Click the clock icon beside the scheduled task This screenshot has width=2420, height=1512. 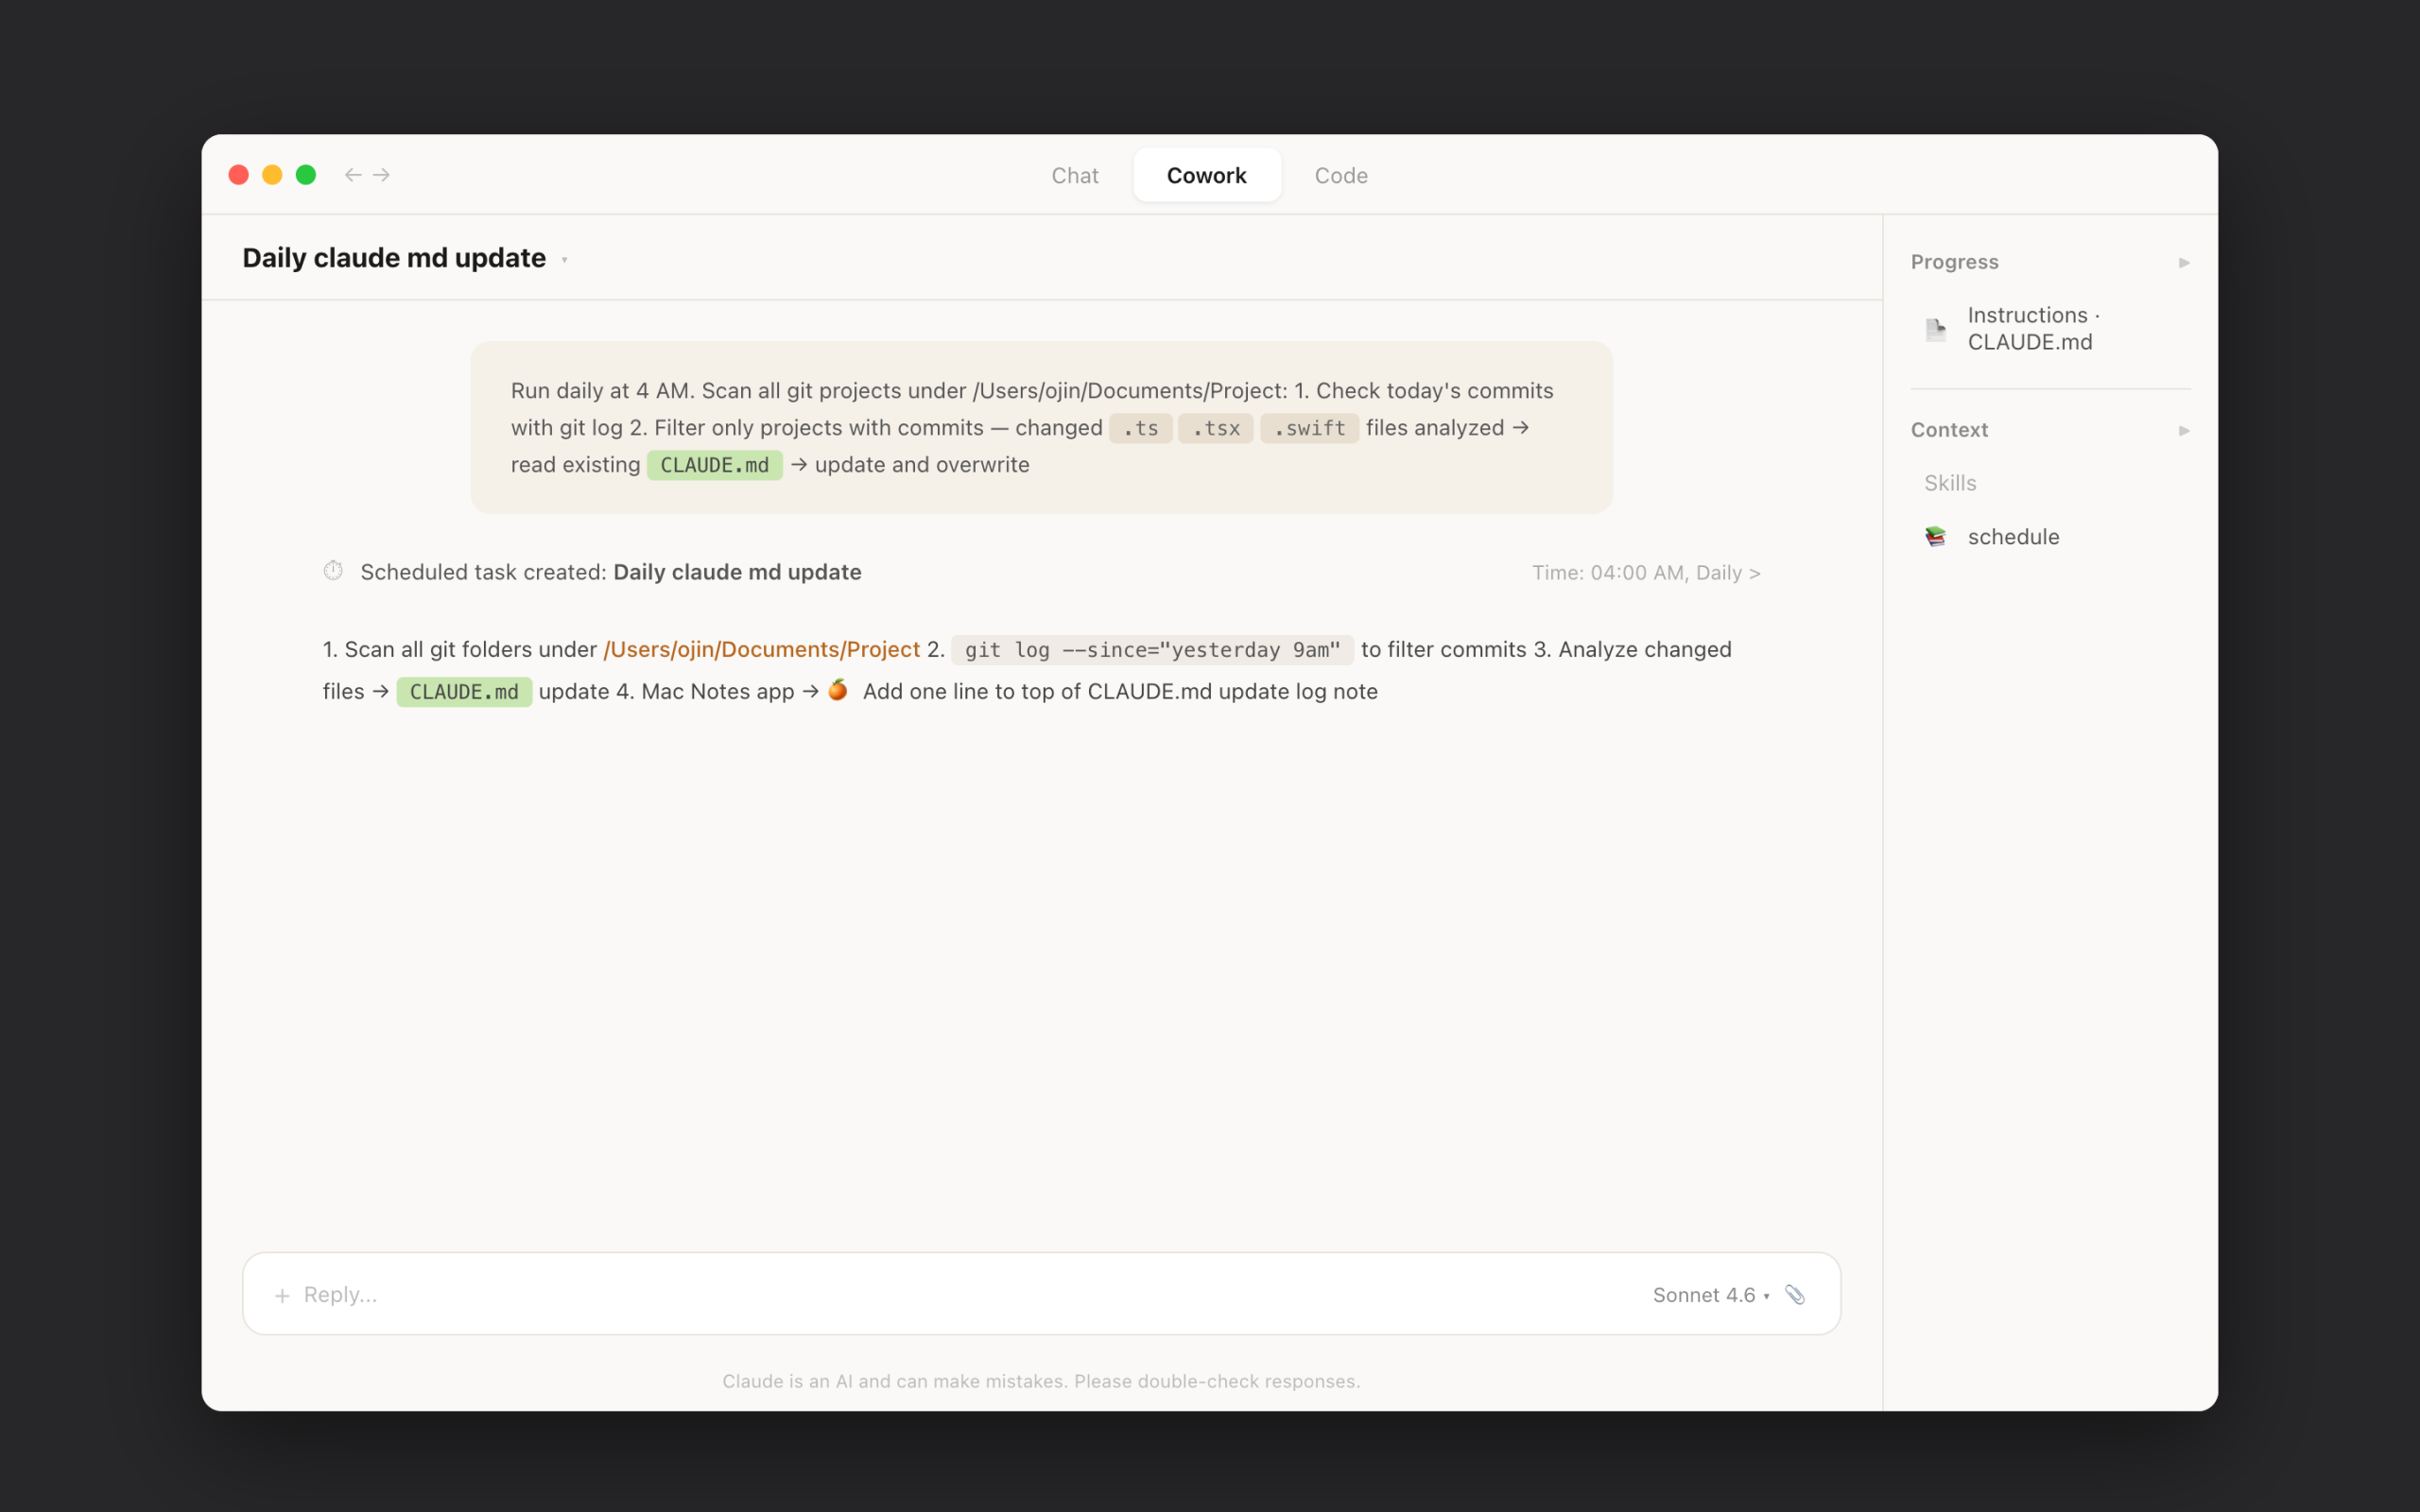click(x=332, y=570)
